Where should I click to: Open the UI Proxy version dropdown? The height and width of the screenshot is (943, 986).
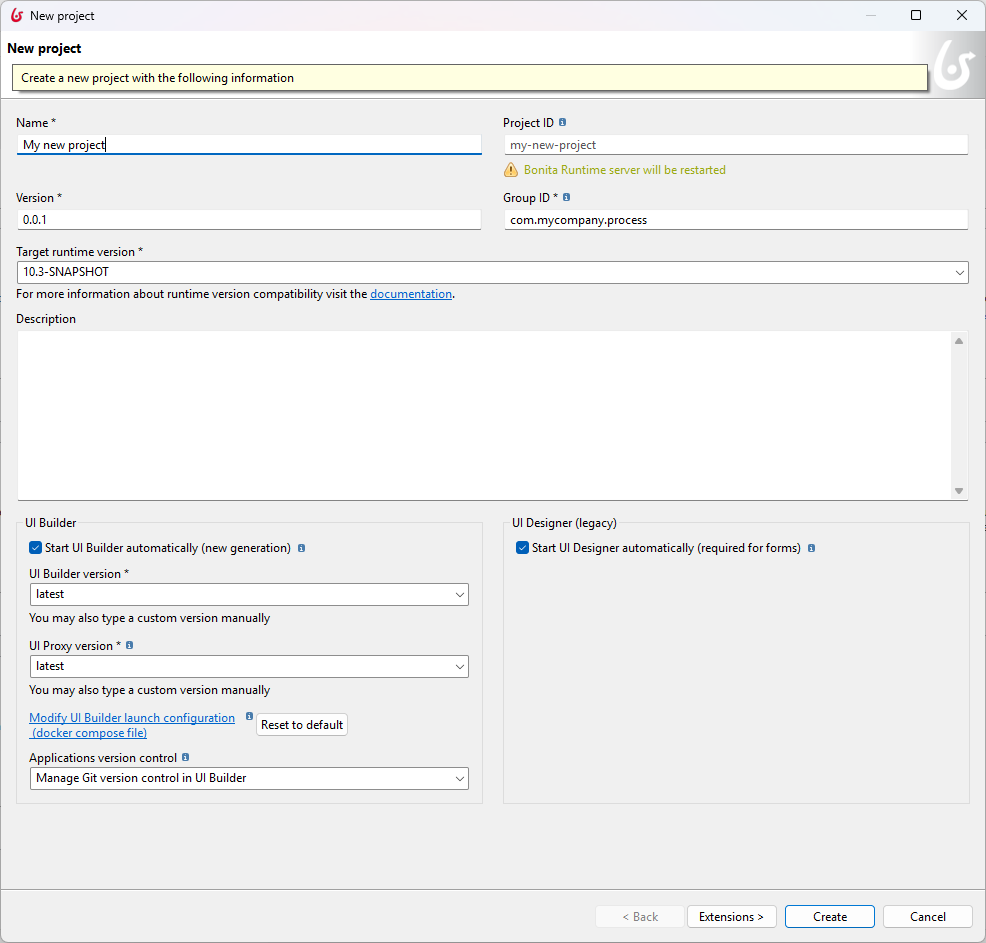coord(459,666)
